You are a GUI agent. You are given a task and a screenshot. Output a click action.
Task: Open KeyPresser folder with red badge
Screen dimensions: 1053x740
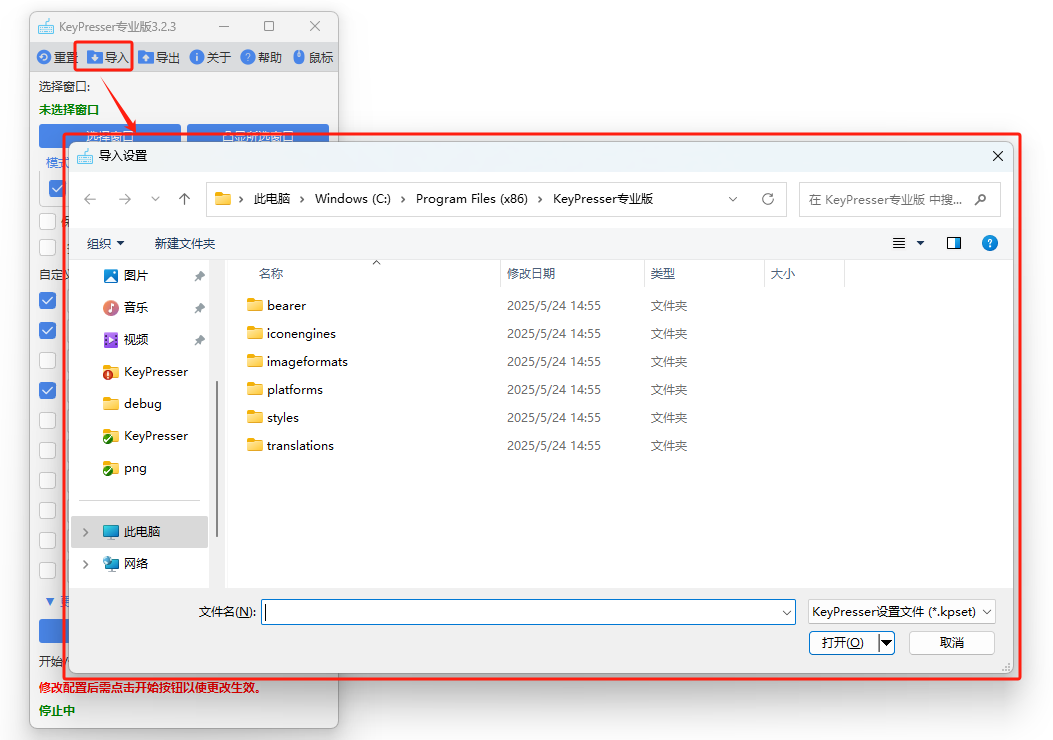[145, 372]
